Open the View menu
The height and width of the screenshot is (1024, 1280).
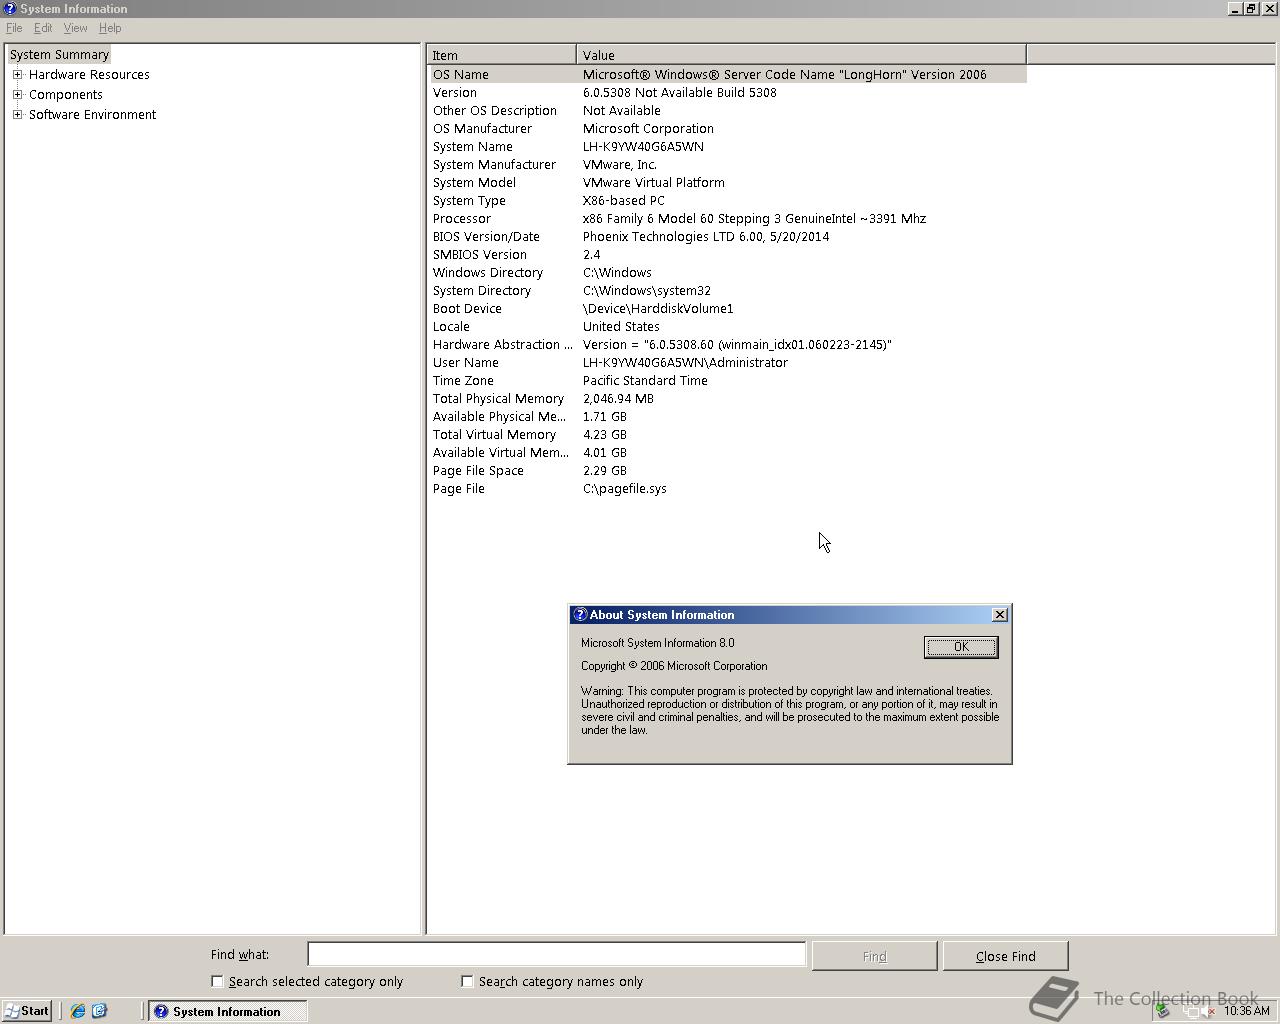[75, 28]
